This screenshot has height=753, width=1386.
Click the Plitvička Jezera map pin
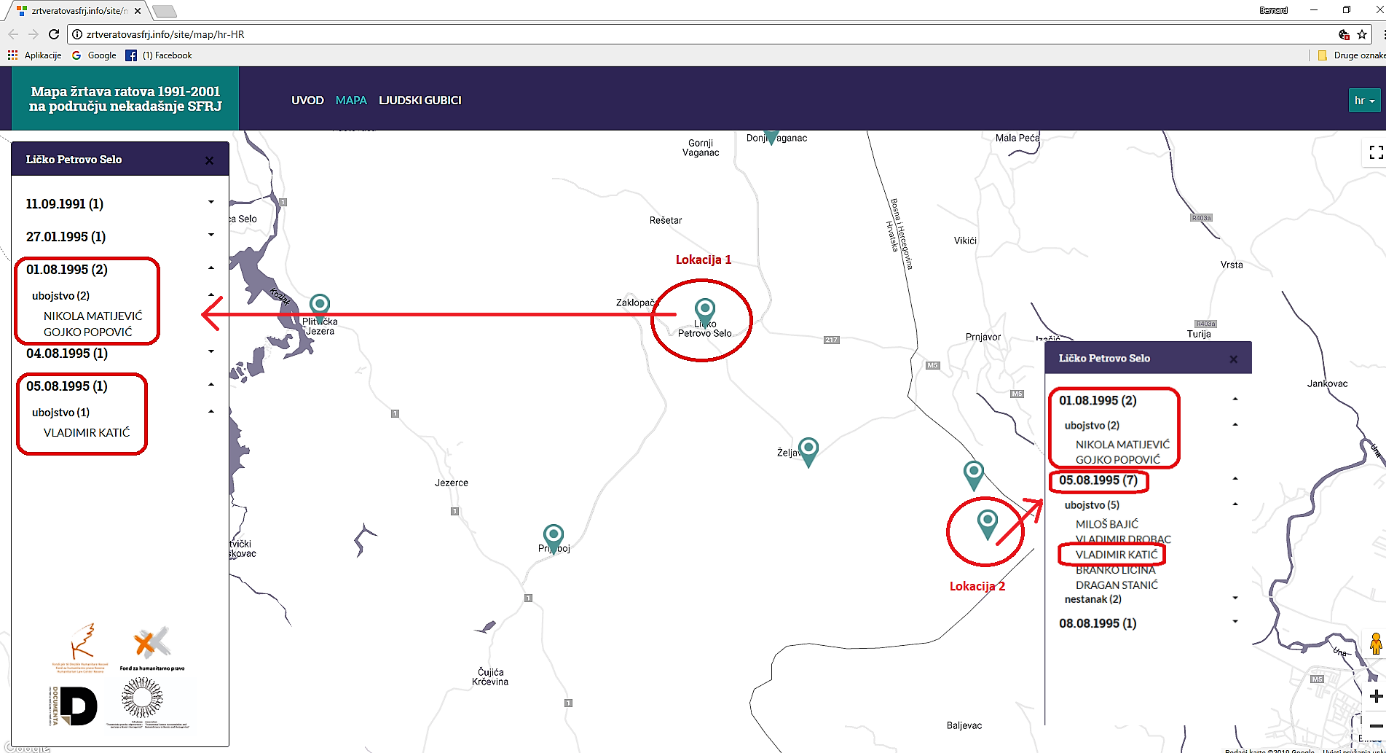click(x=320, y=304)
